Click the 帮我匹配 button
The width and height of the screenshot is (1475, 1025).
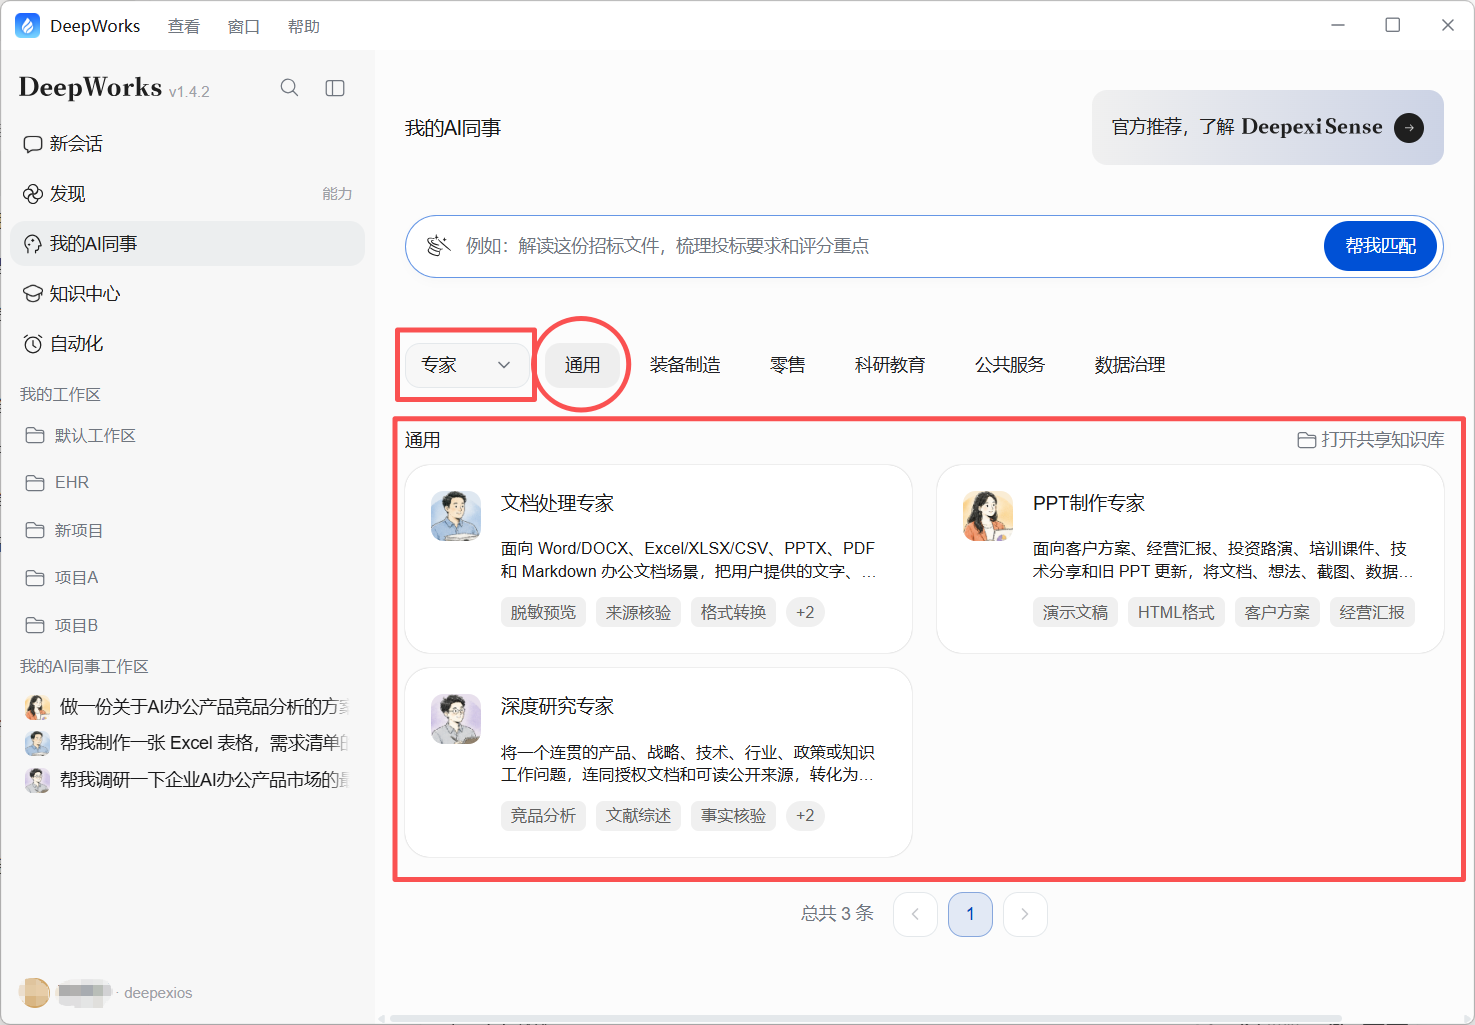(x=1380, y=246)
